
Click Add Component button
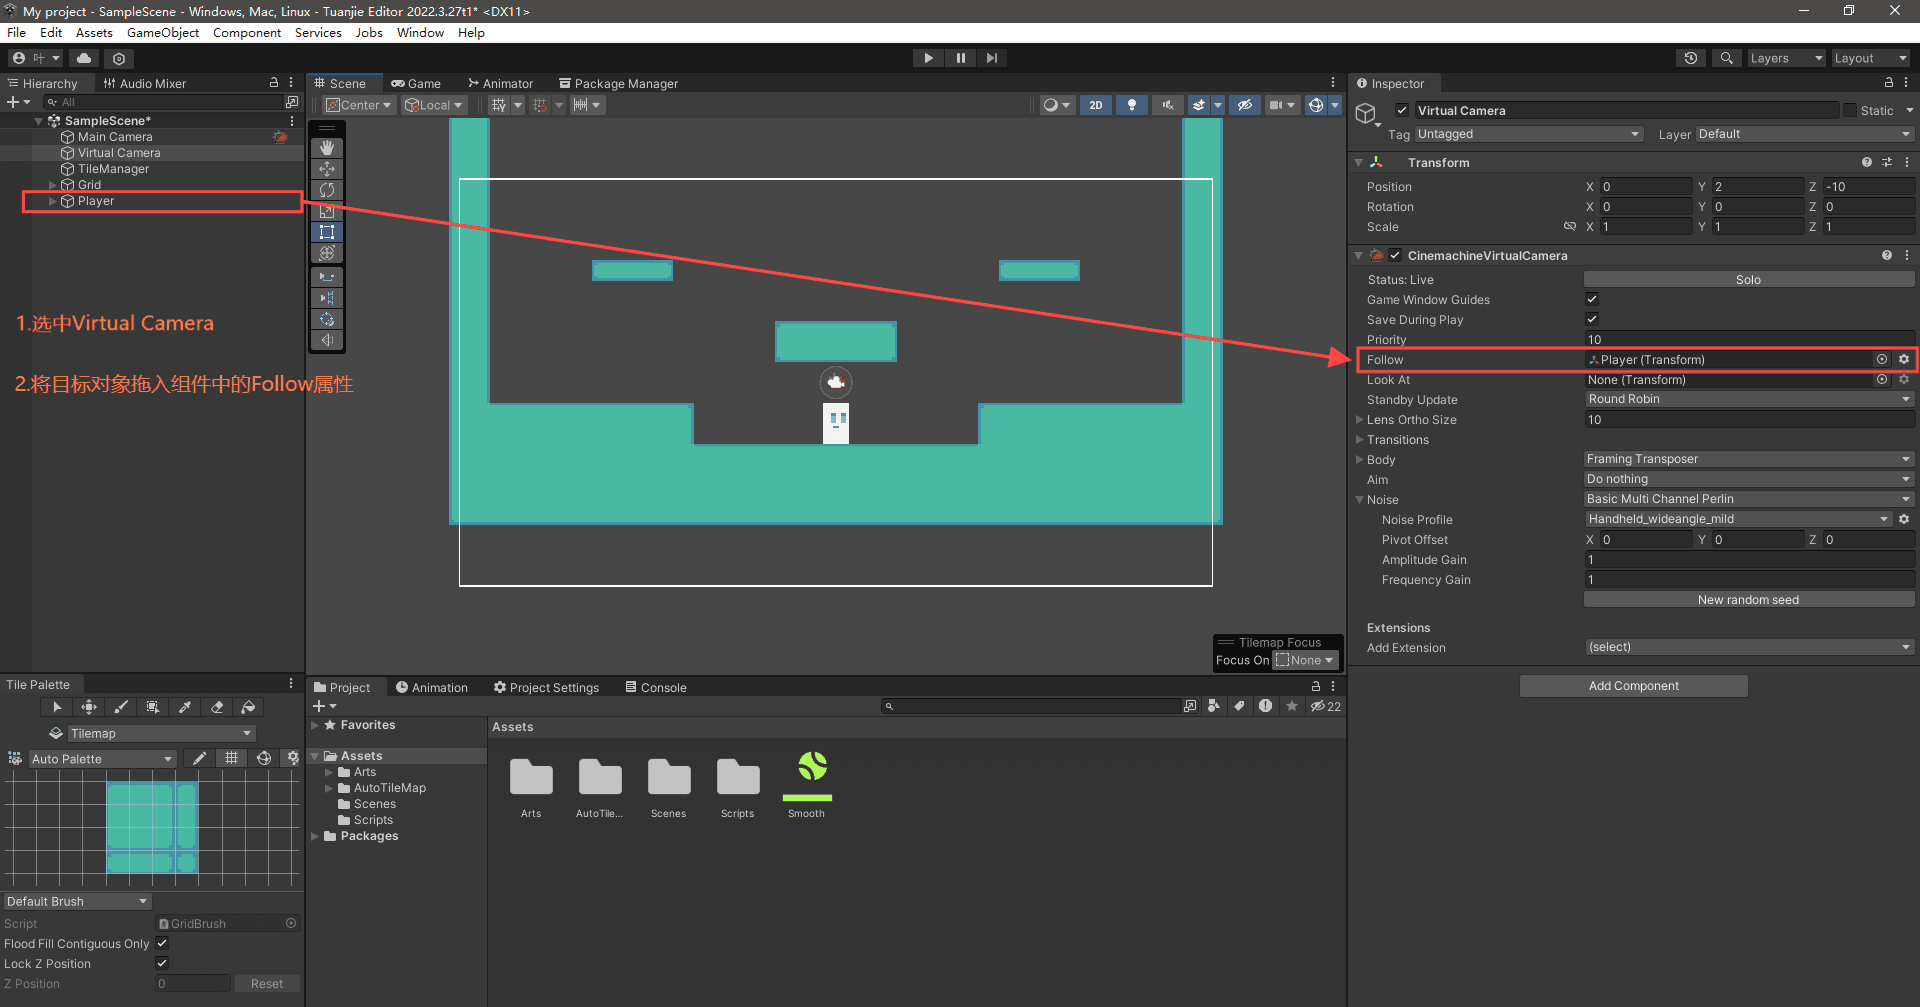click(1634, 686)
